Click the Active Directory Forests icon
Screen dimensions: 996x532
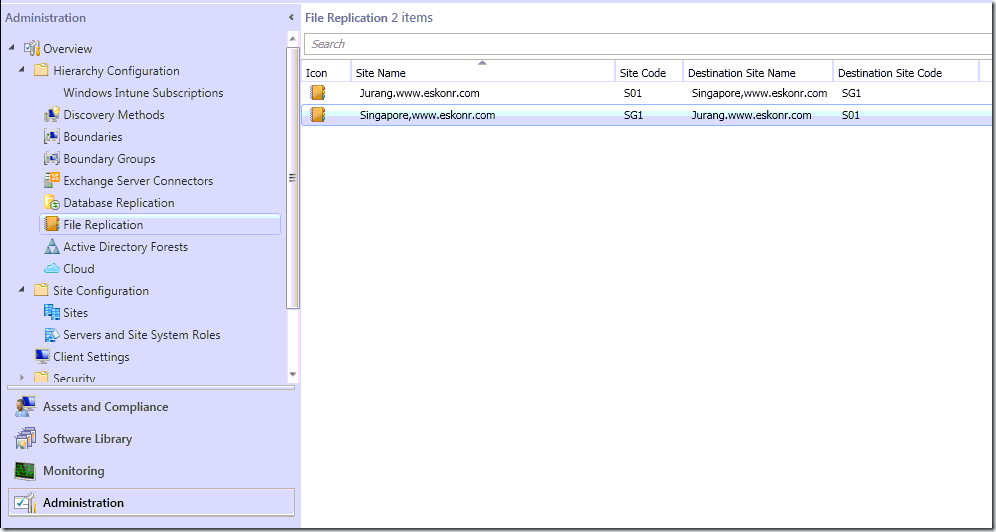(52, 246)
